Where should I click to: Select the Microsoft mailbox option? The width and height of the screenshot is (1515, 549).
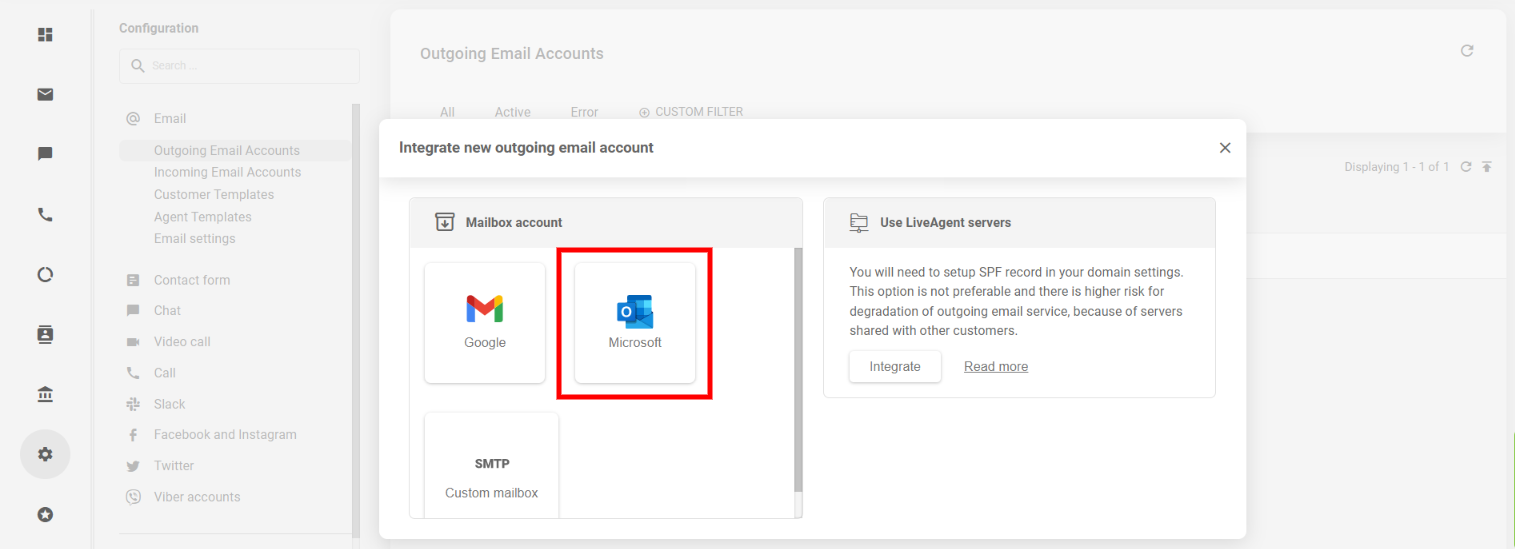pos(635,323)
